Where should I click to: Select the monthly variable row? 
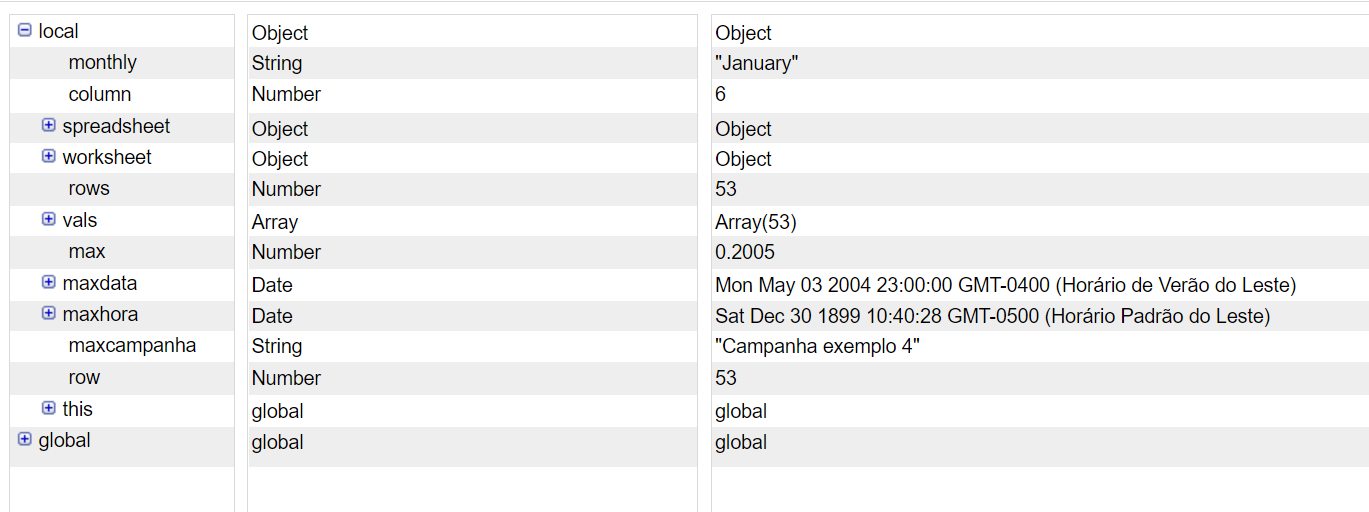tap(102, 63)
